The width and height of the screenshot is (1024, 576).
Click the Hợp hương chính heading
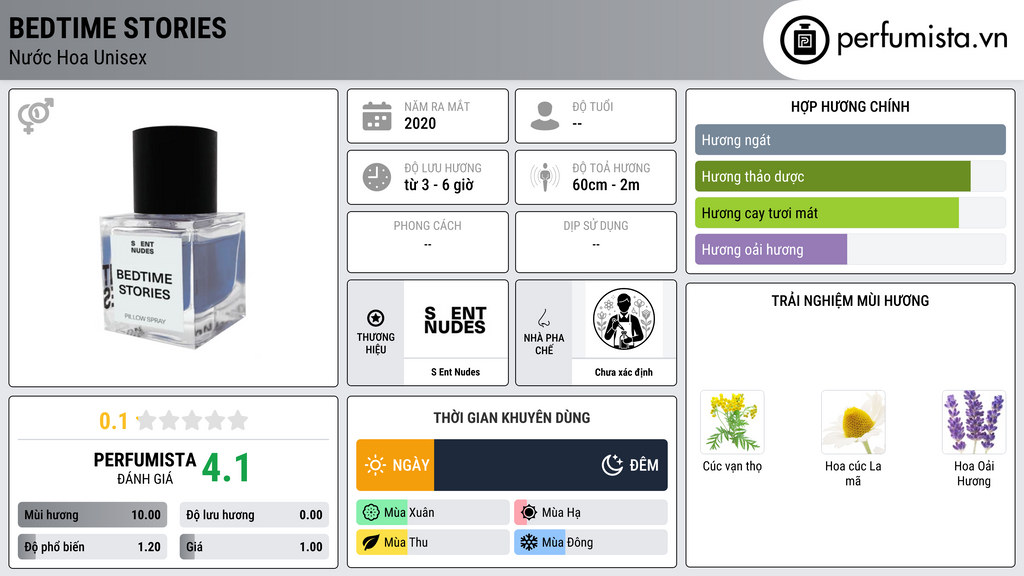[x=850, y=106]
